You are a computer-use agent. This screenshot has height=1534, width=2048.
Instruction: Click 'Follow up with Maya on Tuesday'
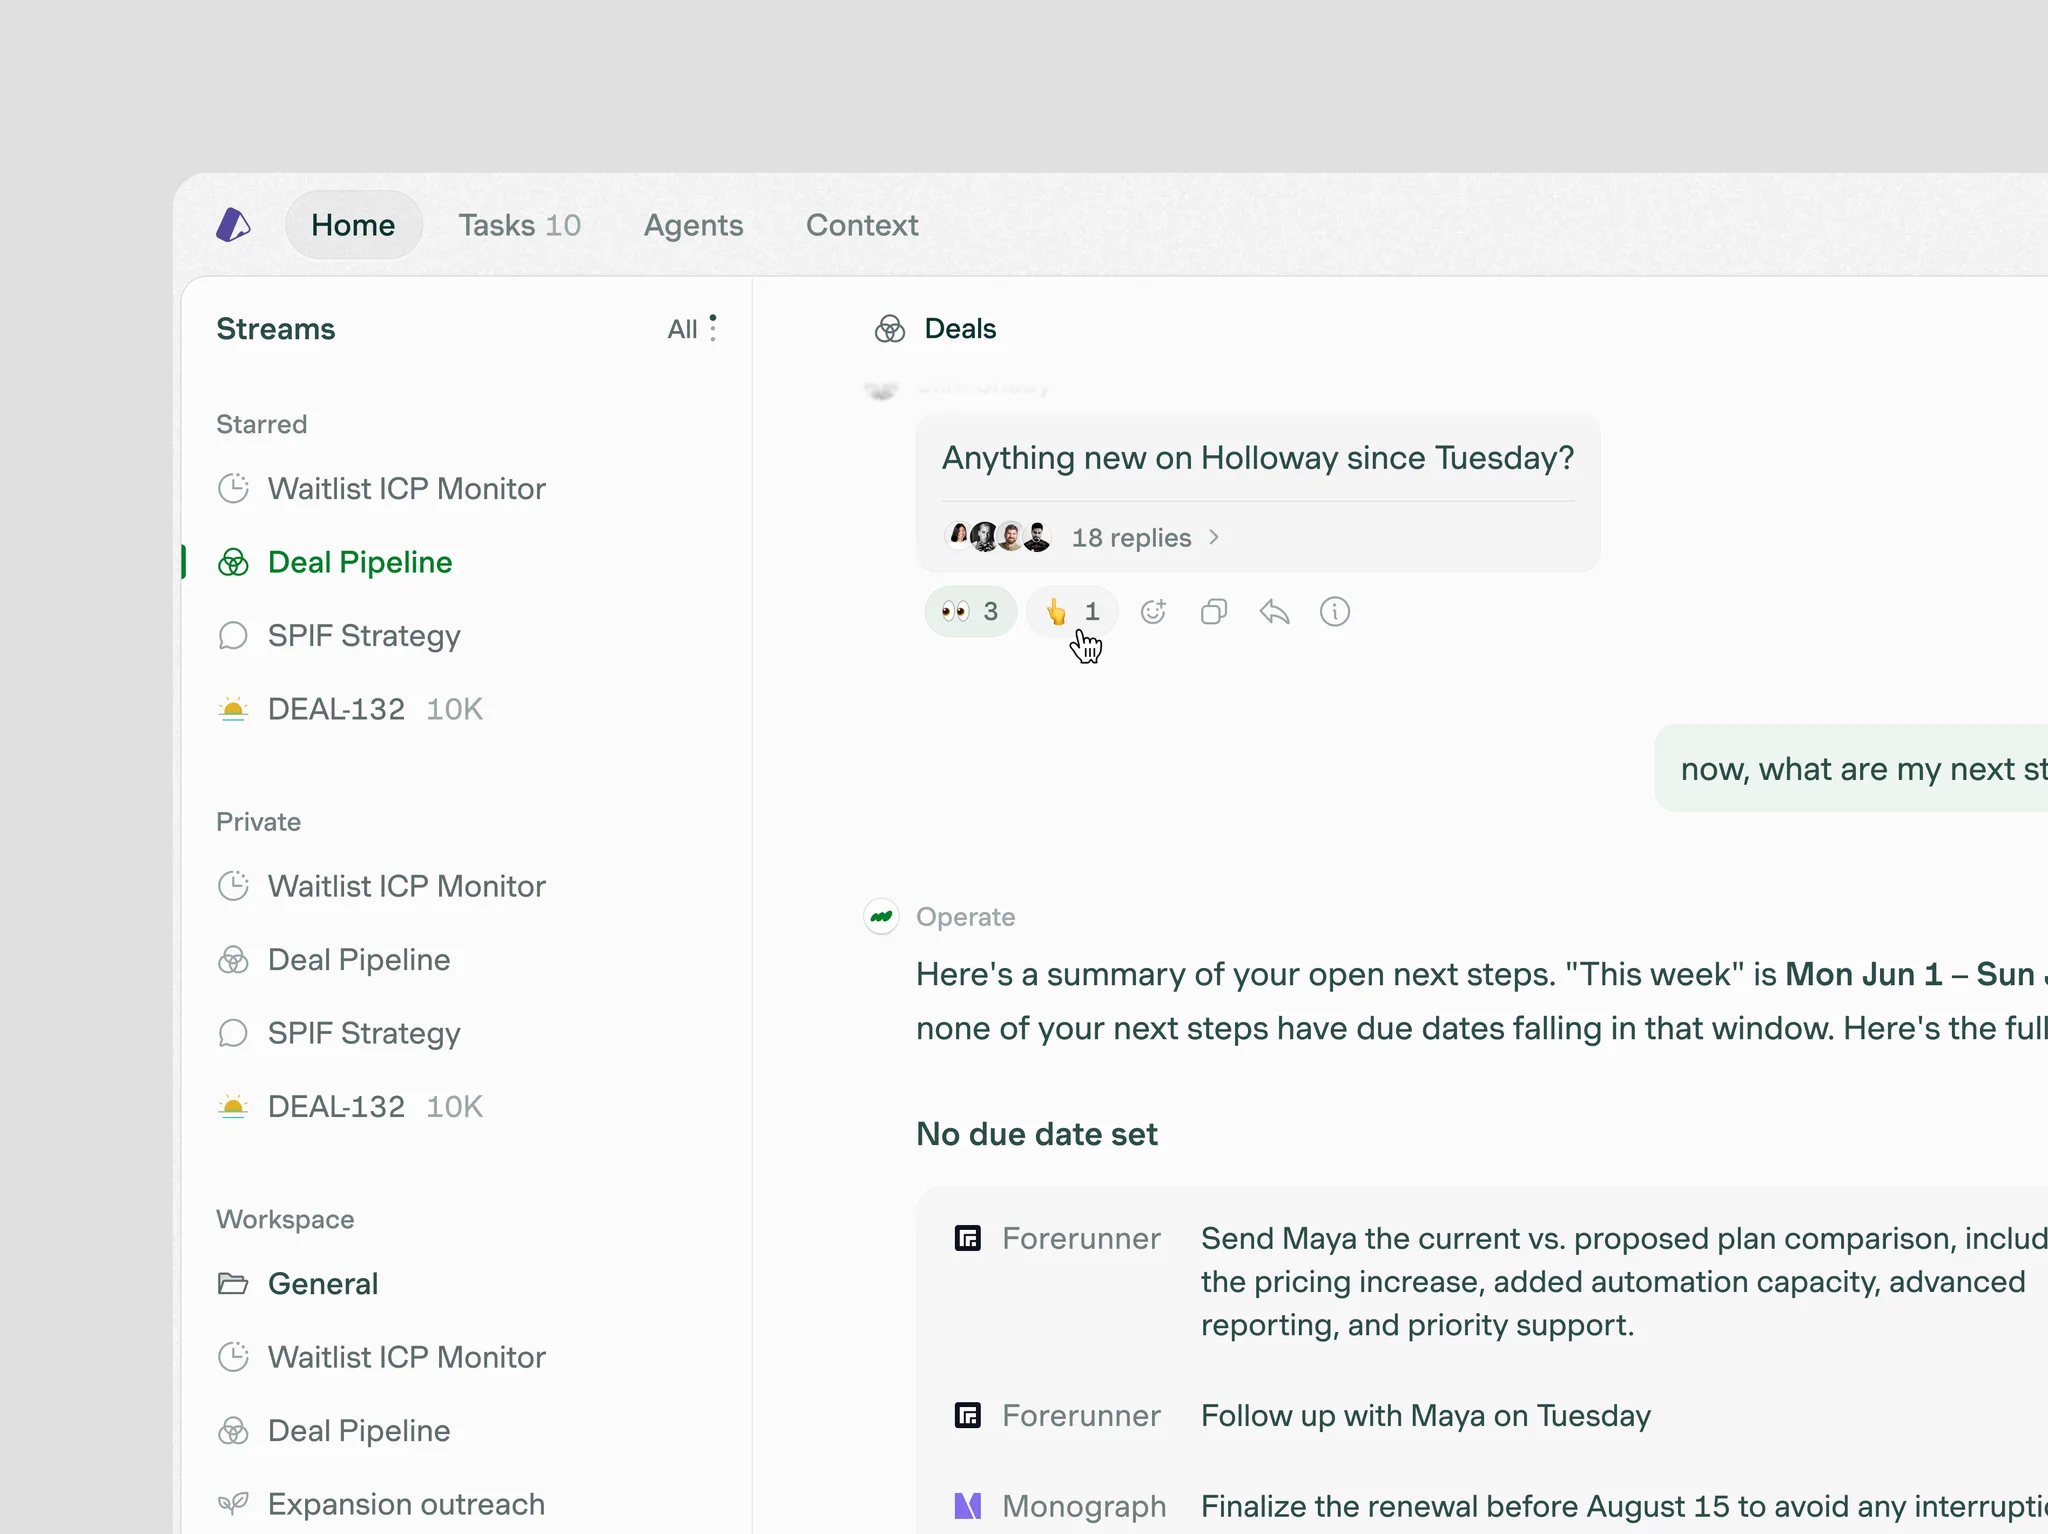coord(1426,1415)
